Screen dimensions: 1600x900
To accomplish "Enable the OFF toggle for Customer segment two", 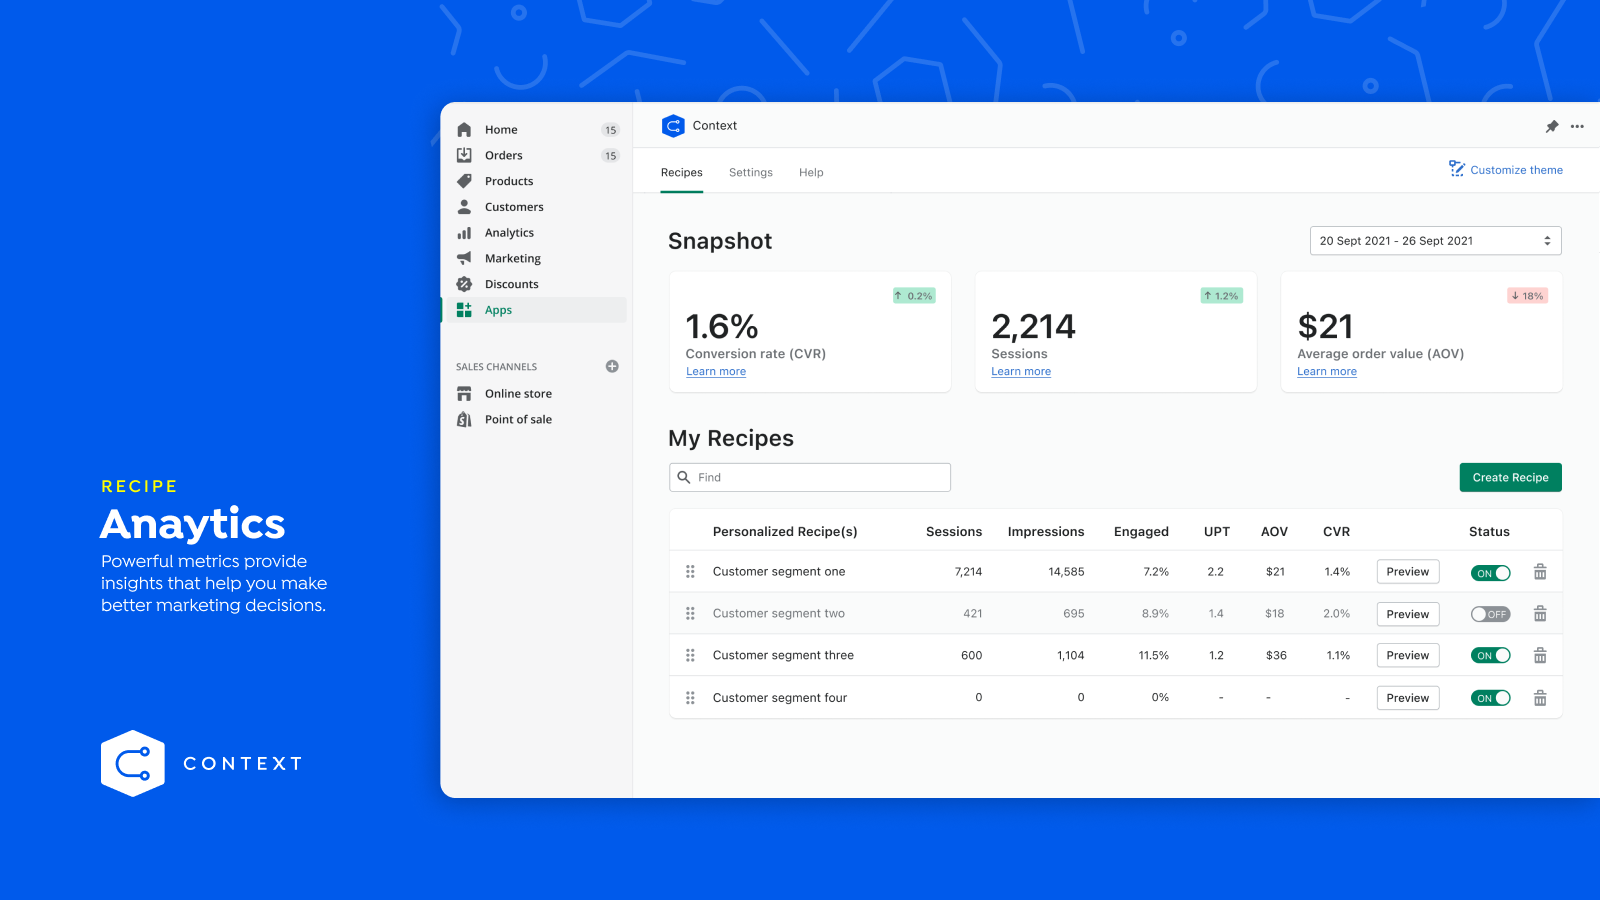I will (x=1490, y=614).
